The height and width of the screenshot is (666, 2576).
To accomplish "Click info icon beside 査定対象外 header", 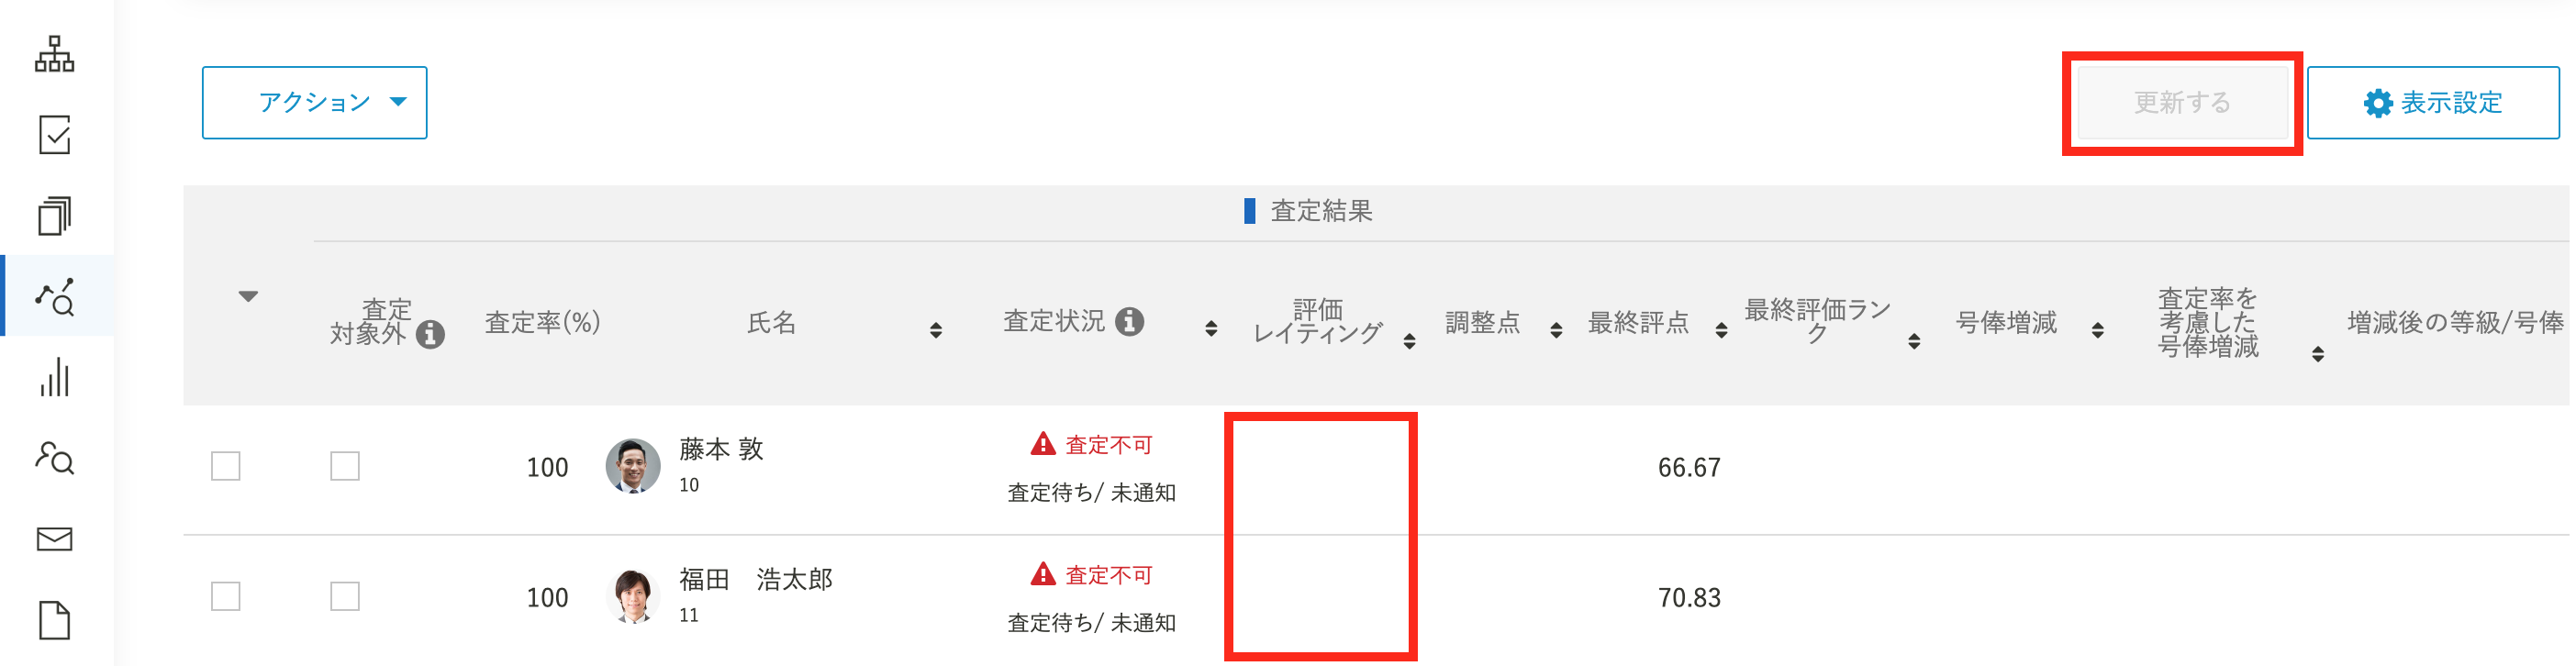I will pos(430,334).
